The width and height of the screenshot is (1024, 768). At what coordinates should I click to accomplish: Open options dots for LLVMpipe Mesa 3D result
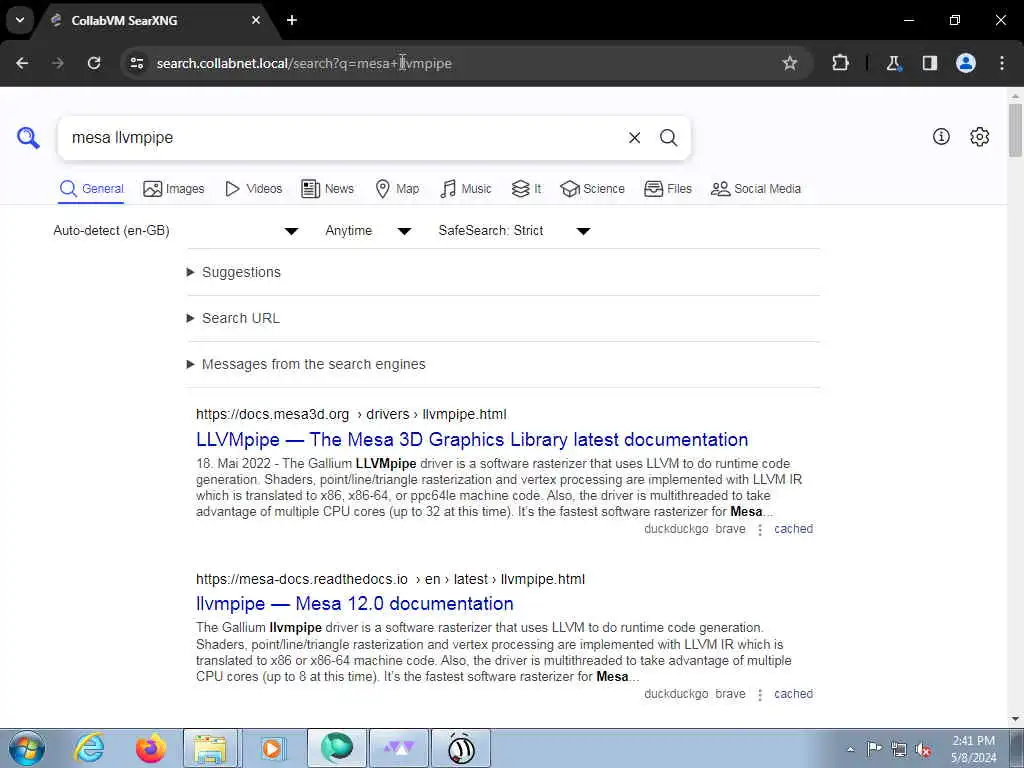[760, 530]
